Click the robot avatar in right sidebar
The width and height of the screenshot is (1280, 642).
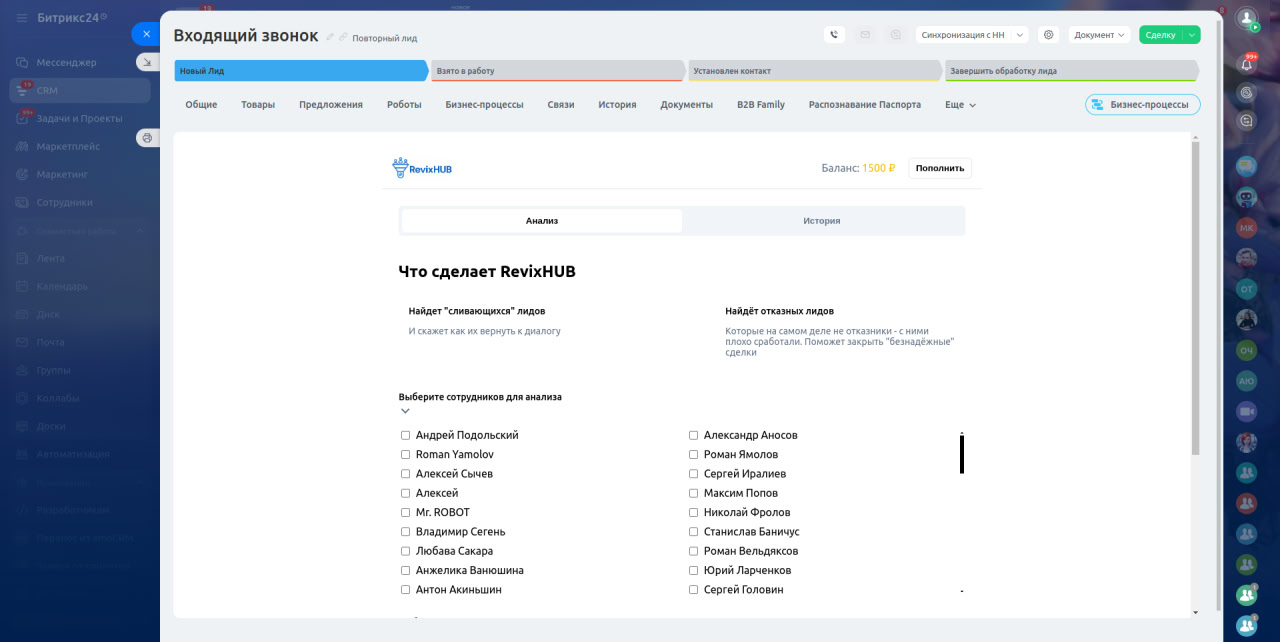tap(1246, 197)
